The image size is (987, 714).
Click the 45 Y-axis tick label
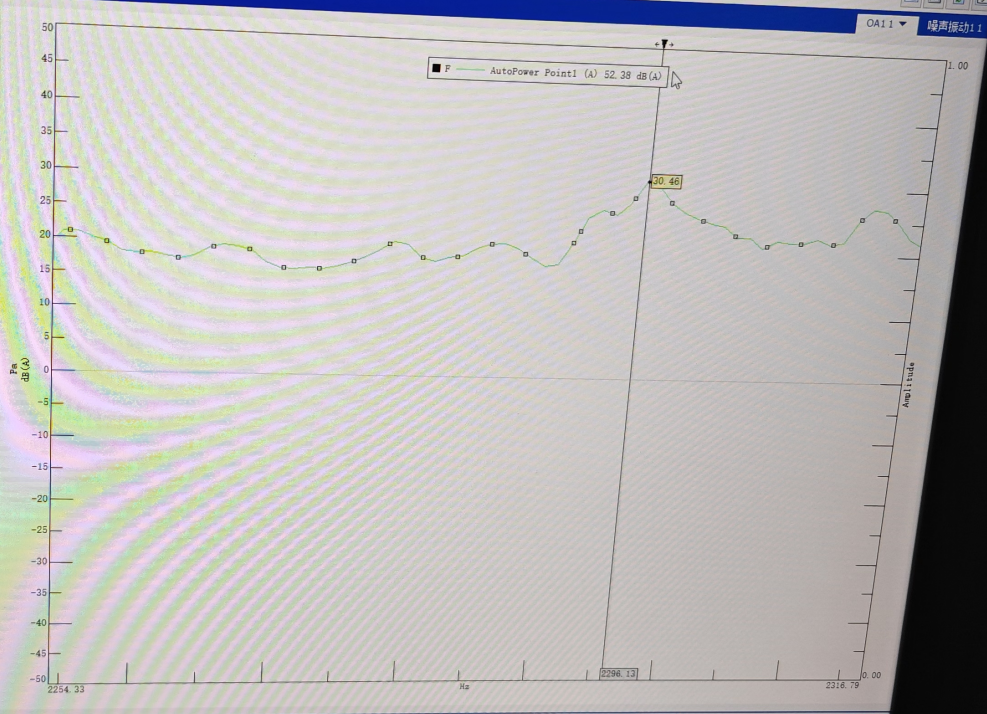[x=47, y=59]
